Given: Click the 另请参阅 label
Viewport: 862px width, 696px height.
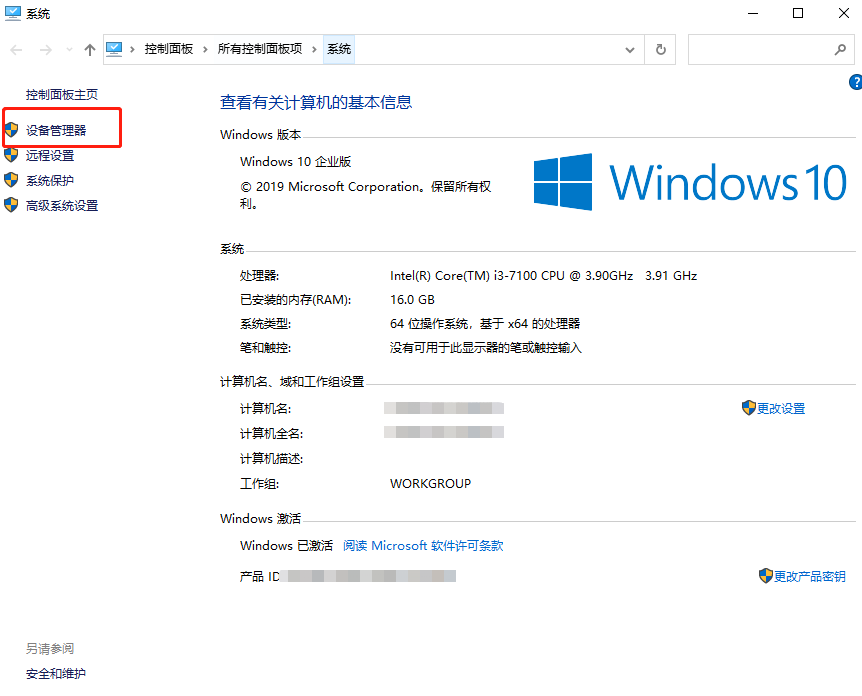Looking at the screenshot, I should [49, 649].
